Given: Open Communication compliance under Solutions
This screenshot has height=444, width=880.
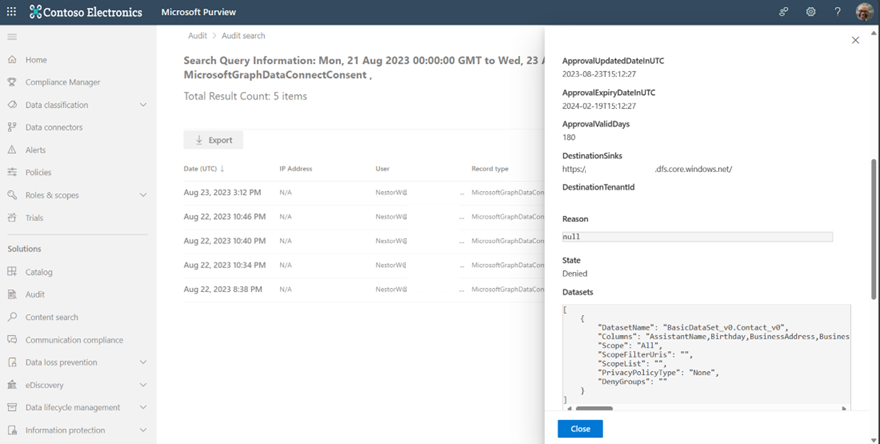Looking at the screenshot, I should [74, 340].
